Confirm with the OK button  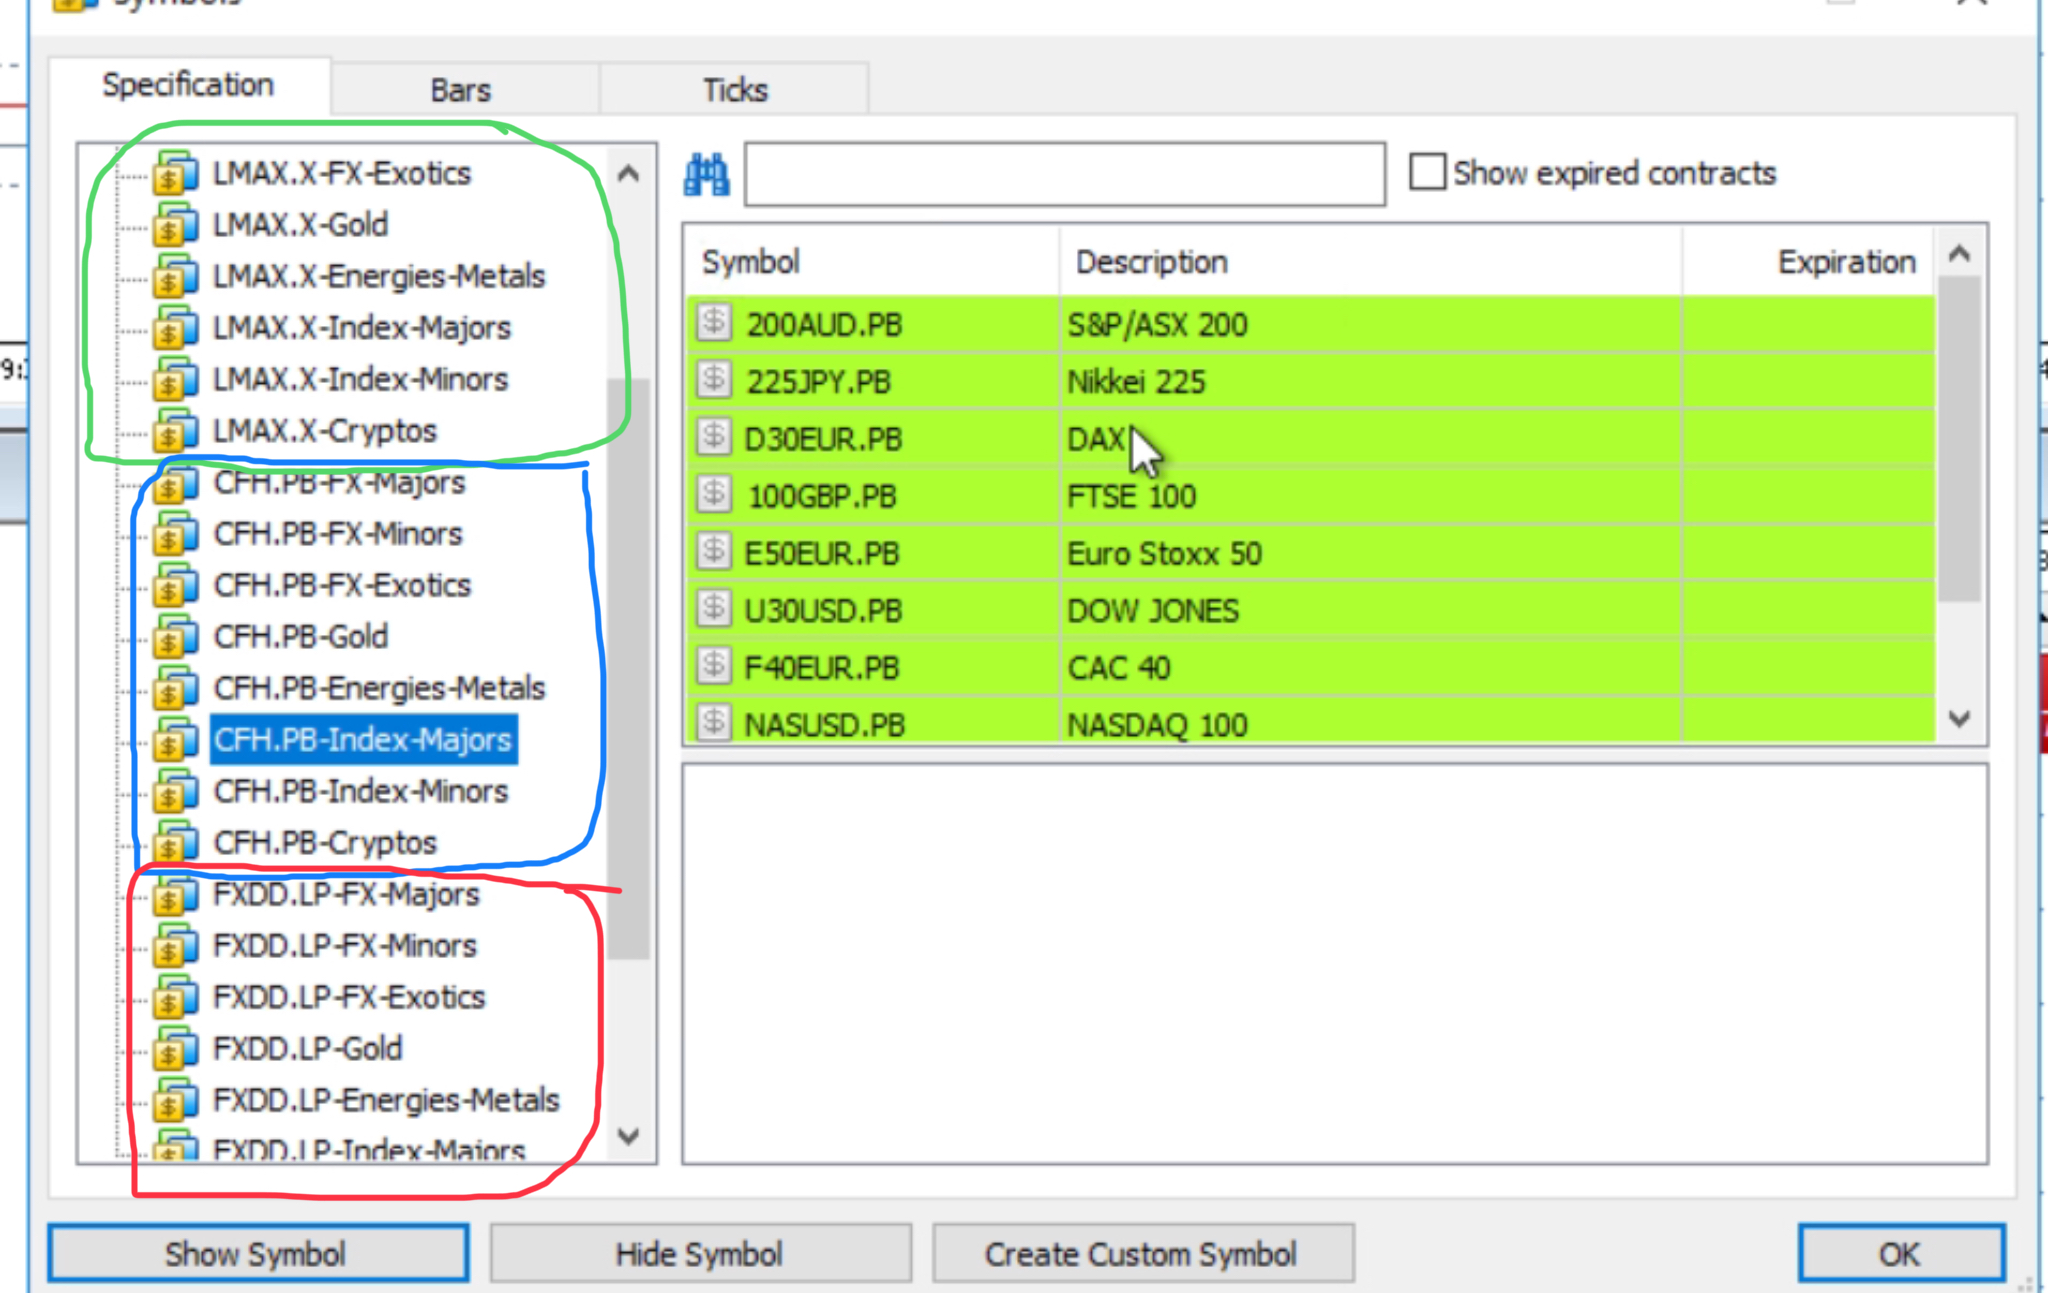pyautogui.click(x=1900, y=1254)
